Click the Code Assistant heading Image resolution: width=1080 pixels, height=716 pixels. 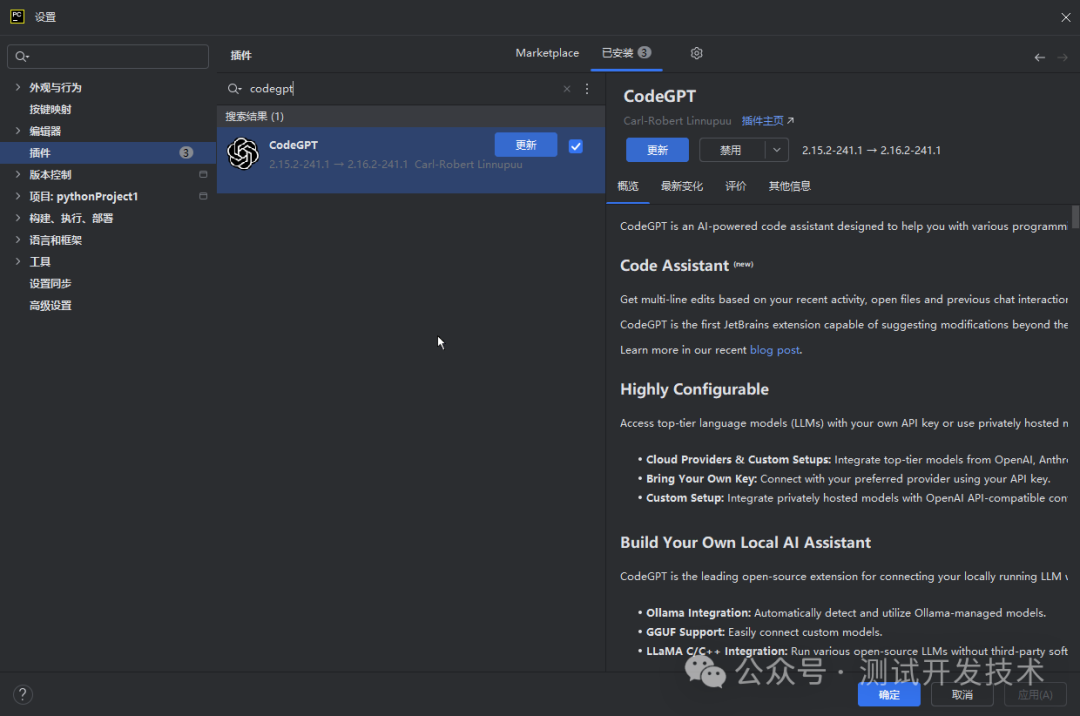(x=674, y=266)
